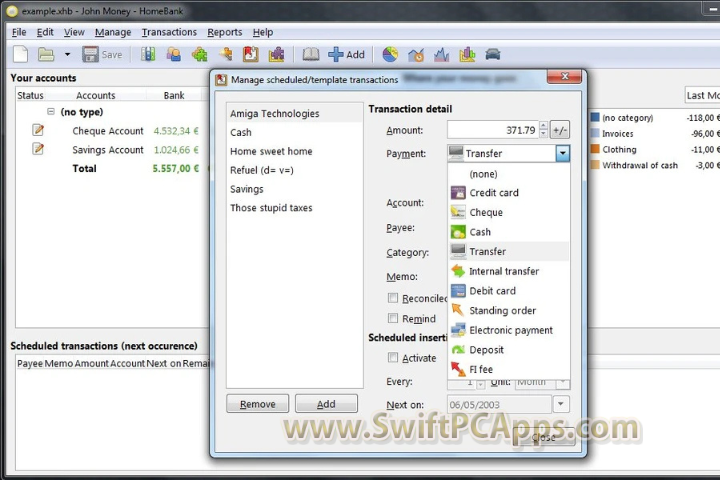720x480 pixels.
Task: Select the Savings template in list
Action: [x=294, y=189]
